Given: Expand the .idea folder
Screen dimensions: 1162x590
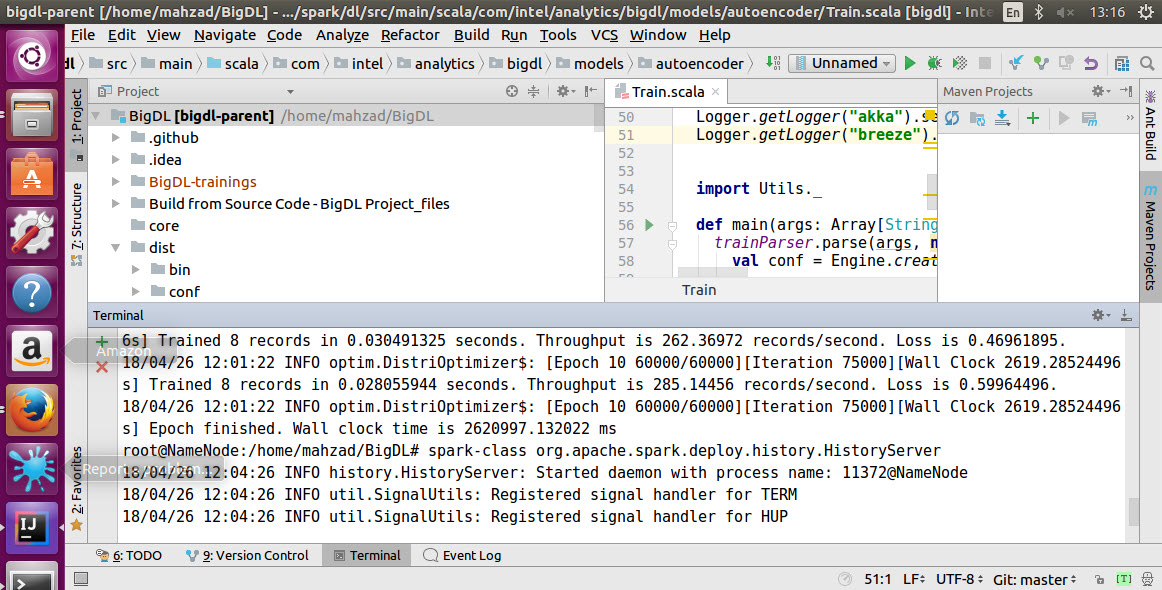Looking at the screenshot, I should [x=116, y=159].
